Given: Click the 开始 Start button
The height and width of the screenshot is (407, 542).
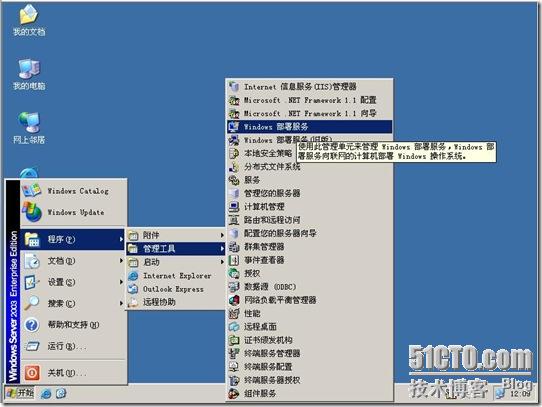Looking at the screenshot, I should click(x=20, y=393).
